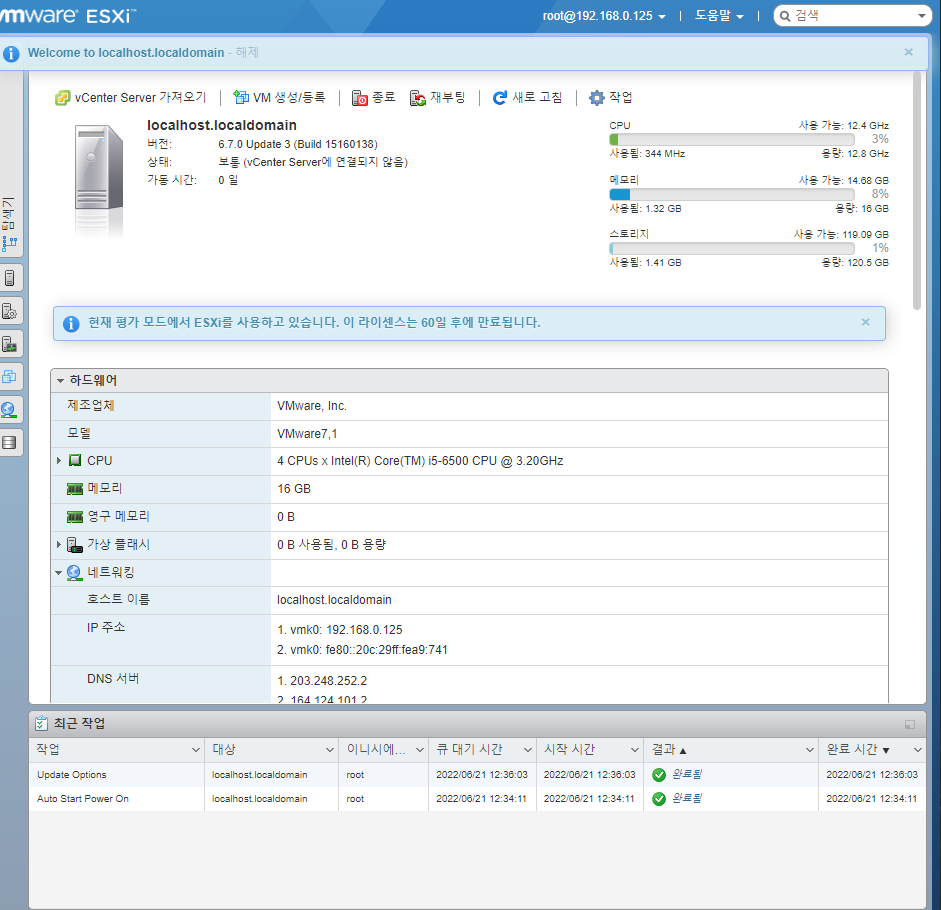Open the 결과 column dropdown arrow
941x910 pixels.
coord(810,750)
